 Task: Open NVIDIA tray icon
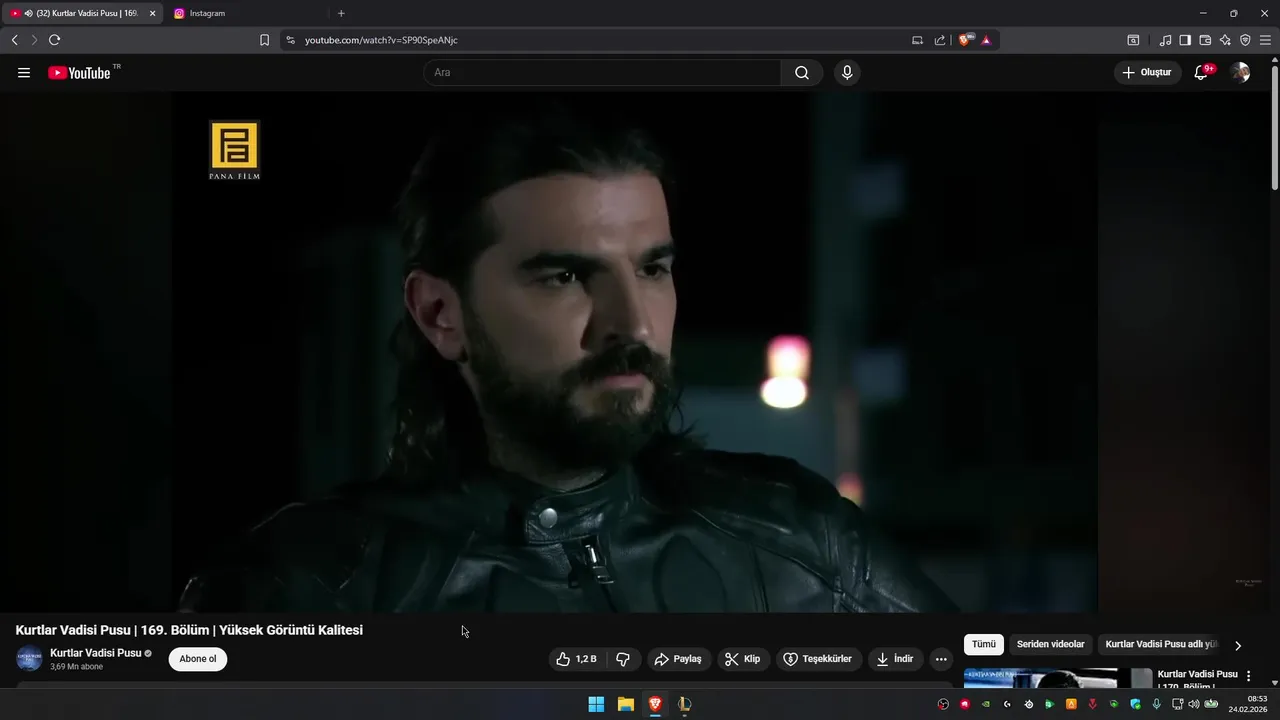986,704
